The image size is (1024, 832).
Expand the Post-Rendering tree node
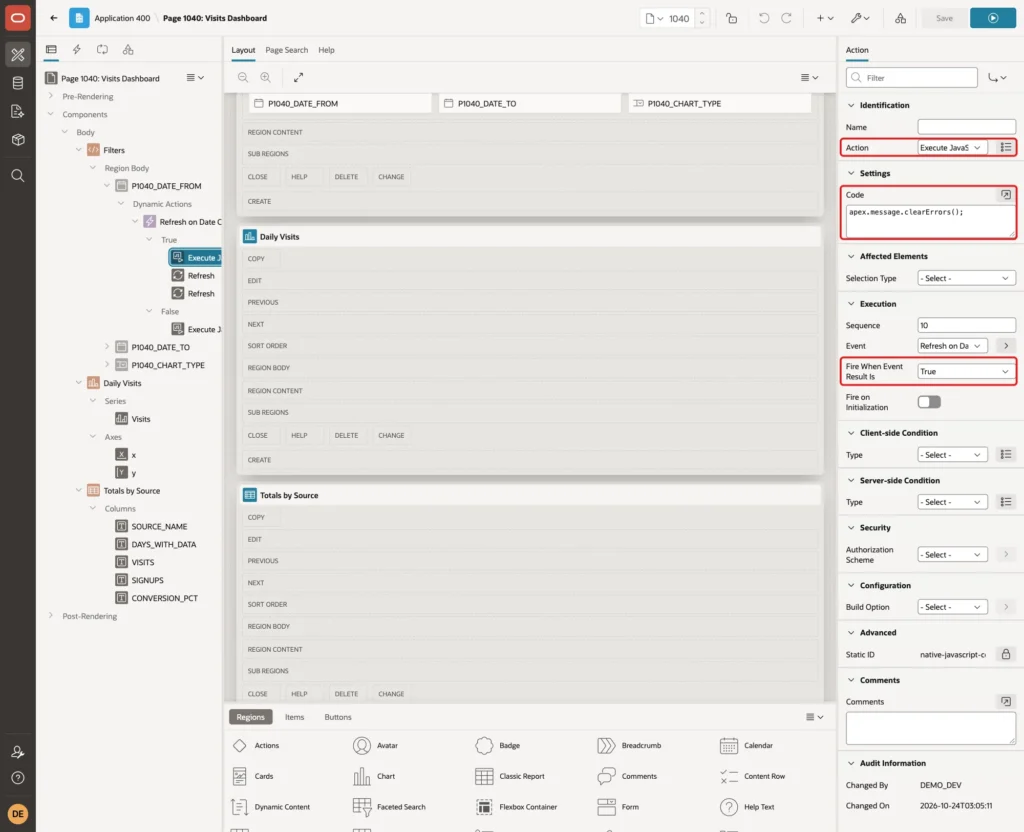coord(51,616)
